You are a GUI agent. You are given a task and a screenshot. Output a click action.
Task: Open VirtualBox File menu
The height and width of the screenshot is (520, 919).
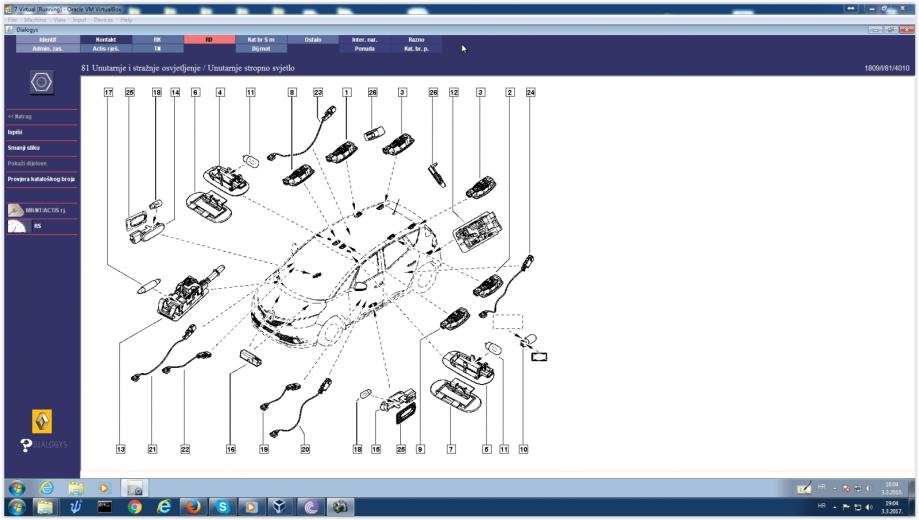click(12, 20)
